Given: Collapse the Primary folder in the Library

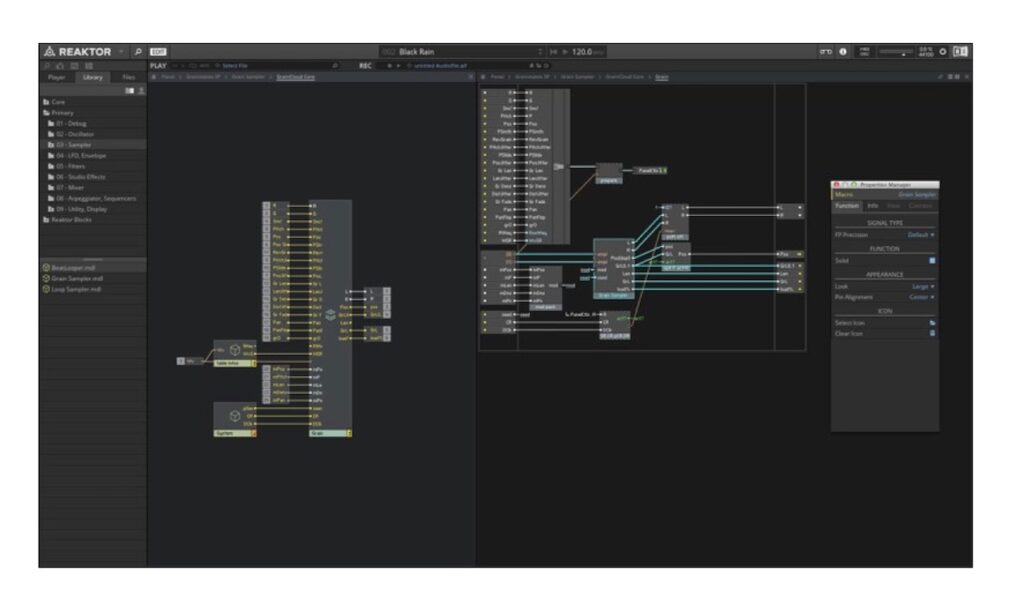Looking at the screenshot, I should click(59, 112).
